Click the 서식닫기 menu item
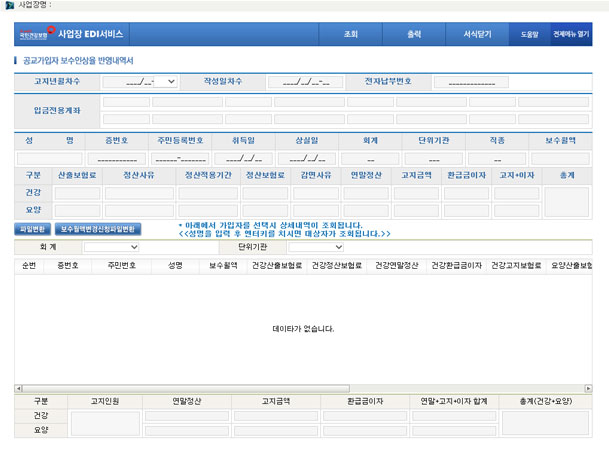The height and width of the screenshot is (460, 609). (x=477, y=34)
